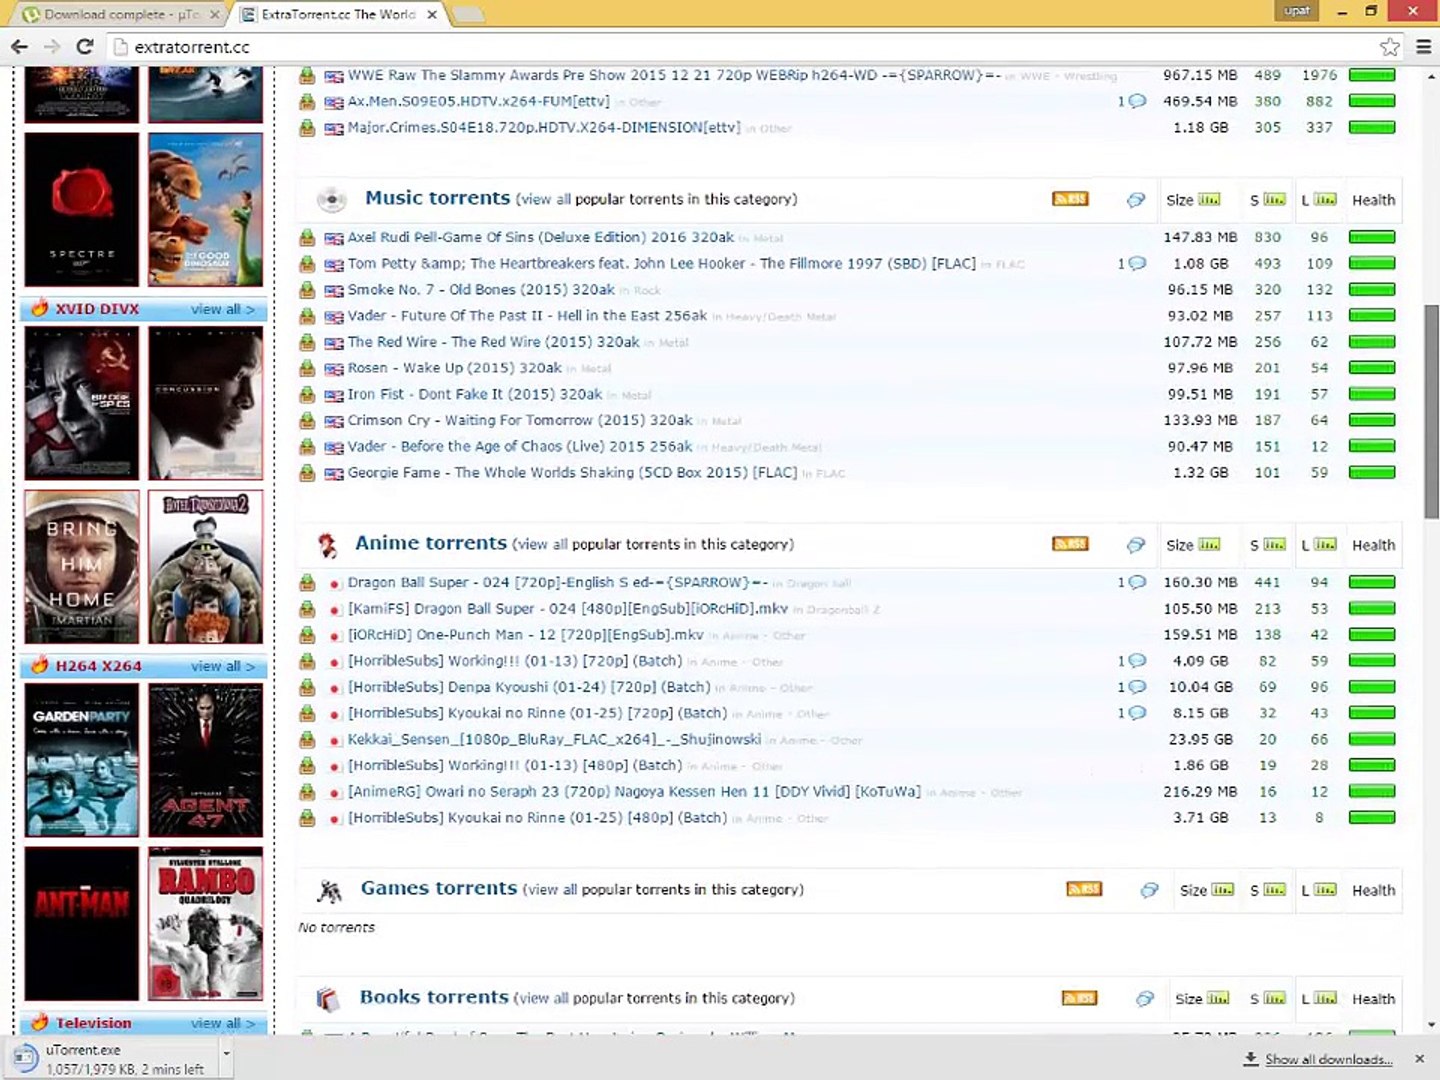Open the Garden Party poster thumbnail

click(82, 761)
